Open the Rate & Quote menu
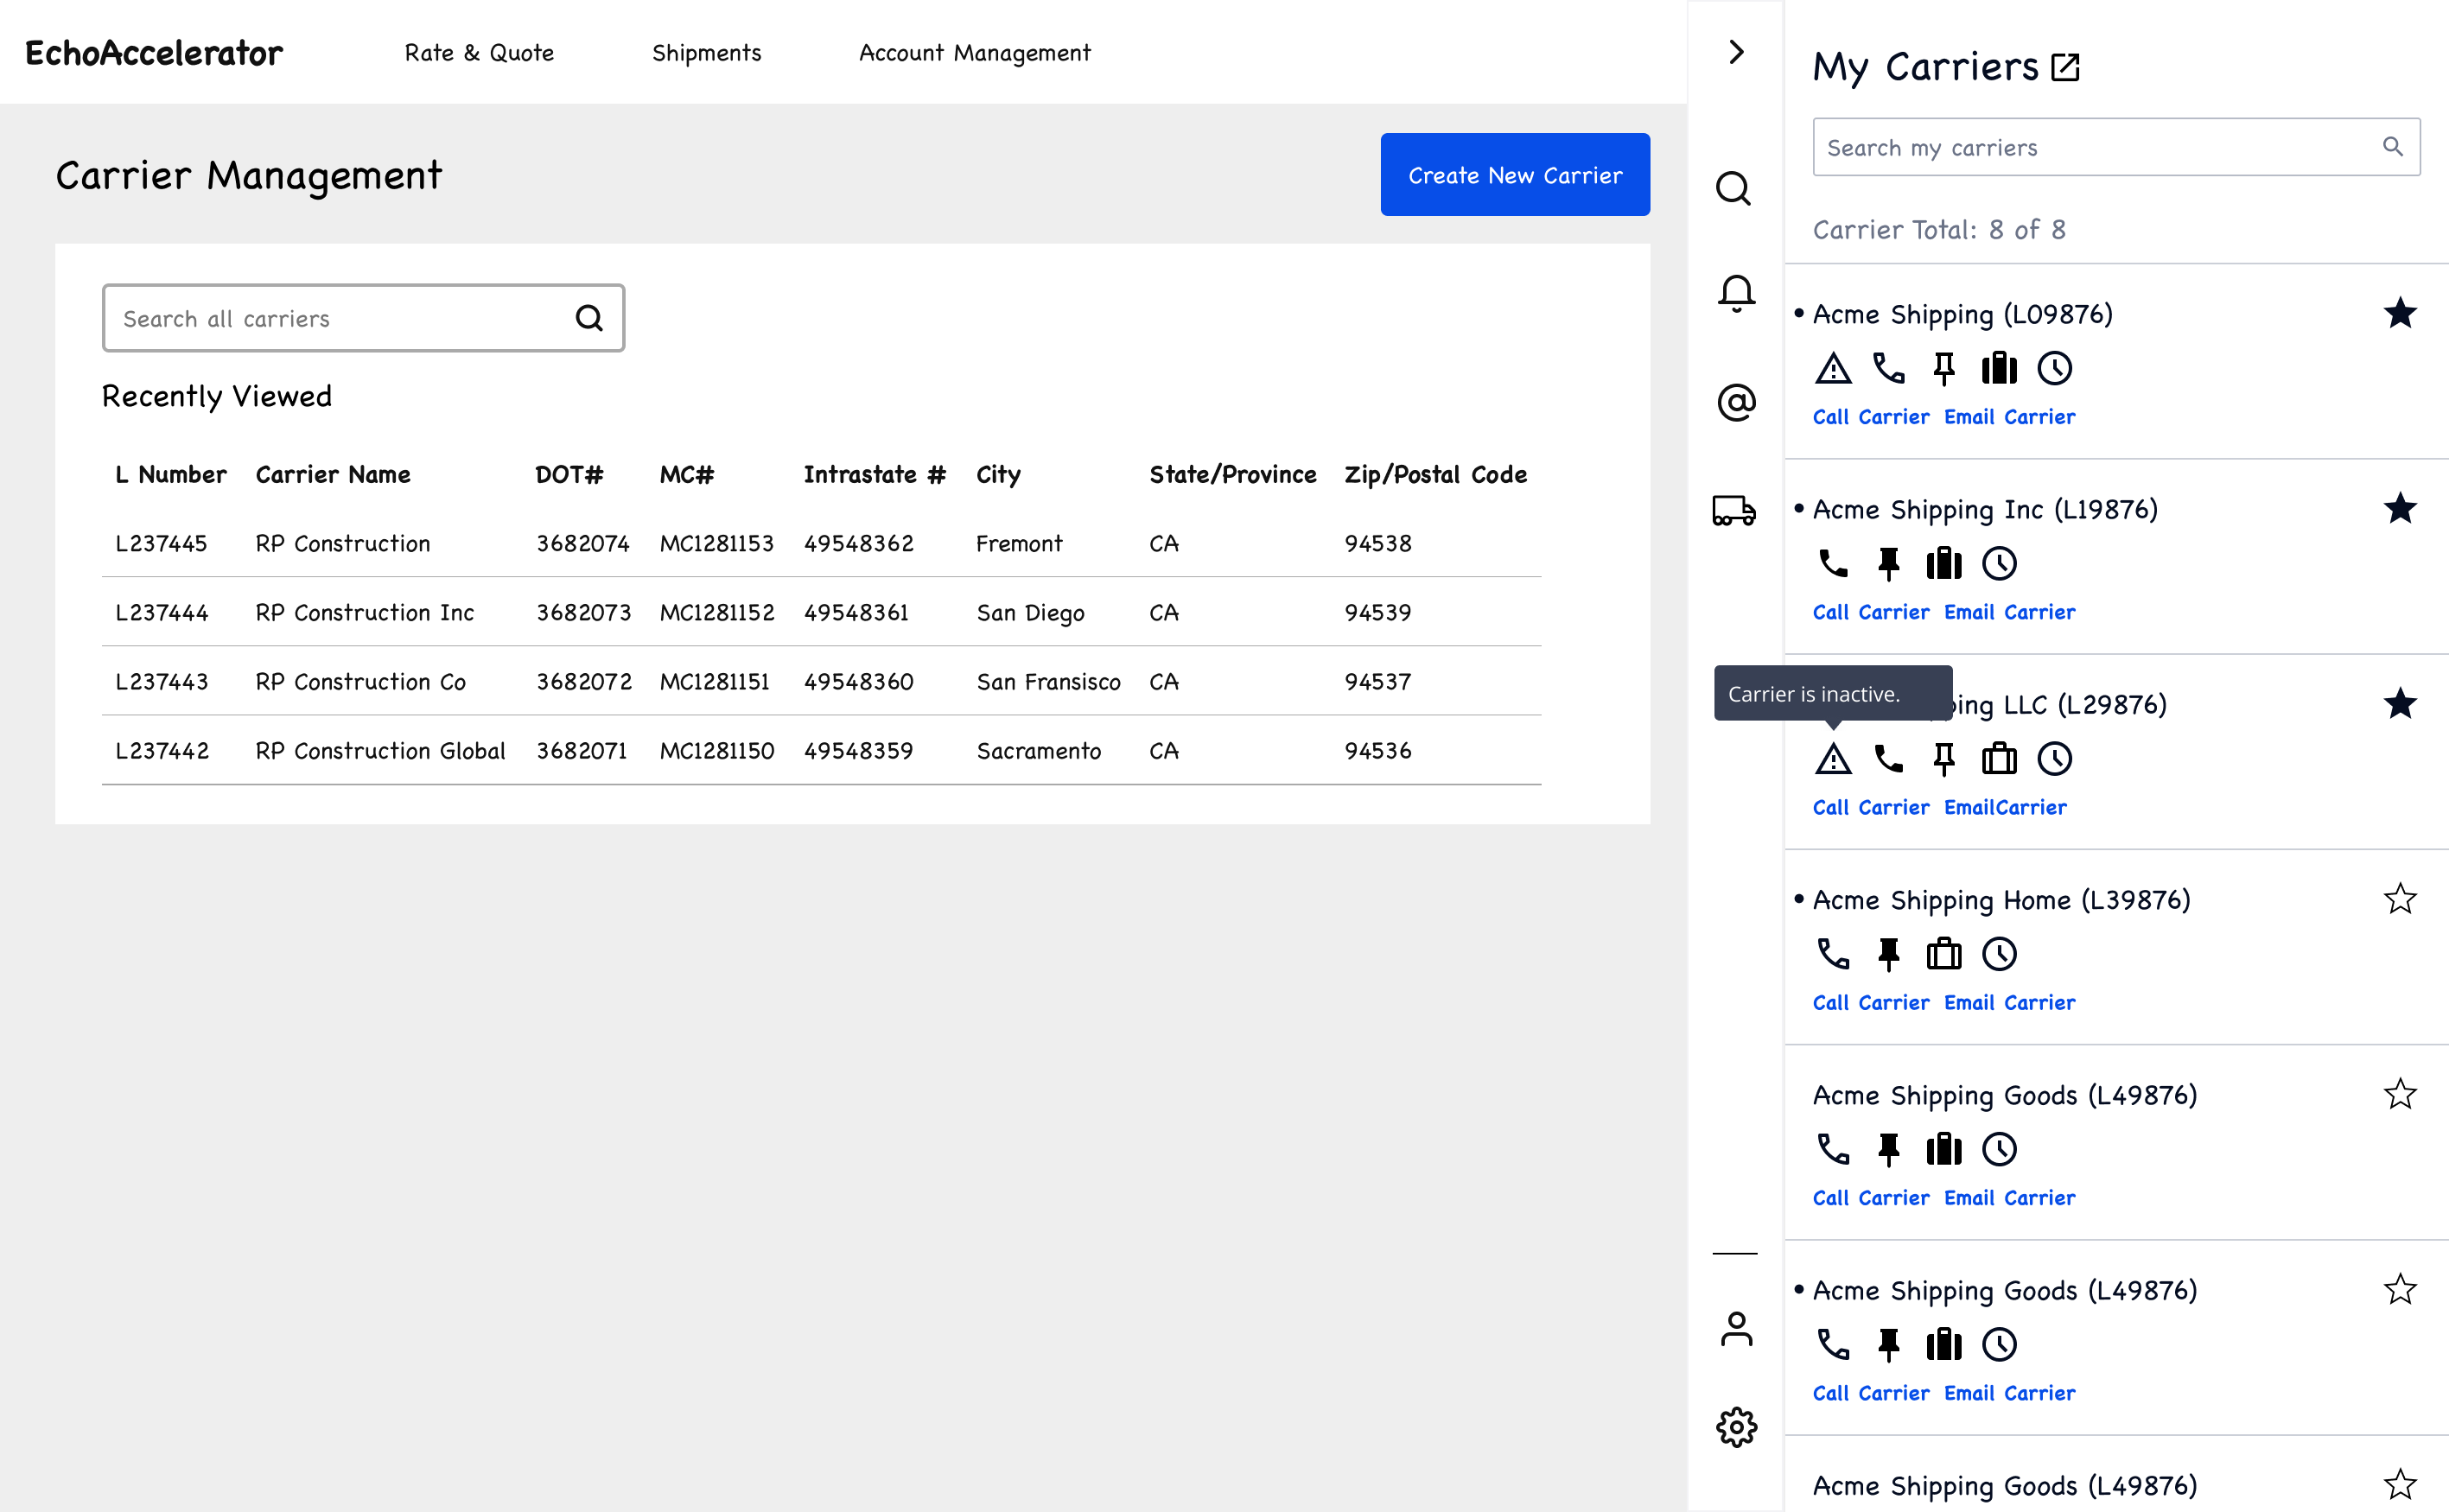 pyautogui.click(x=479, y=53)
